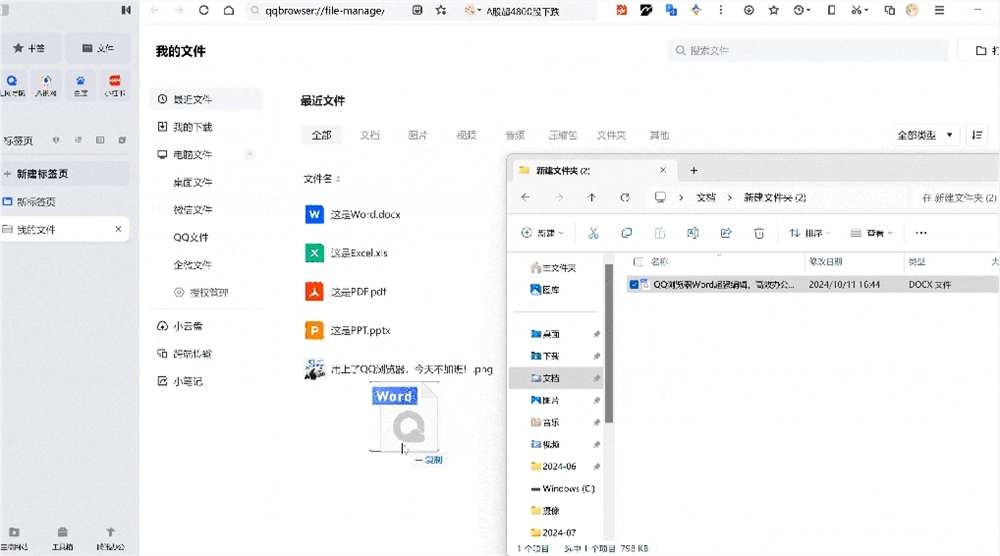The width and height of the screenshot is (1000, 556).
Task: Go up one folder level in Explorer
Action: tap(591, 198)
